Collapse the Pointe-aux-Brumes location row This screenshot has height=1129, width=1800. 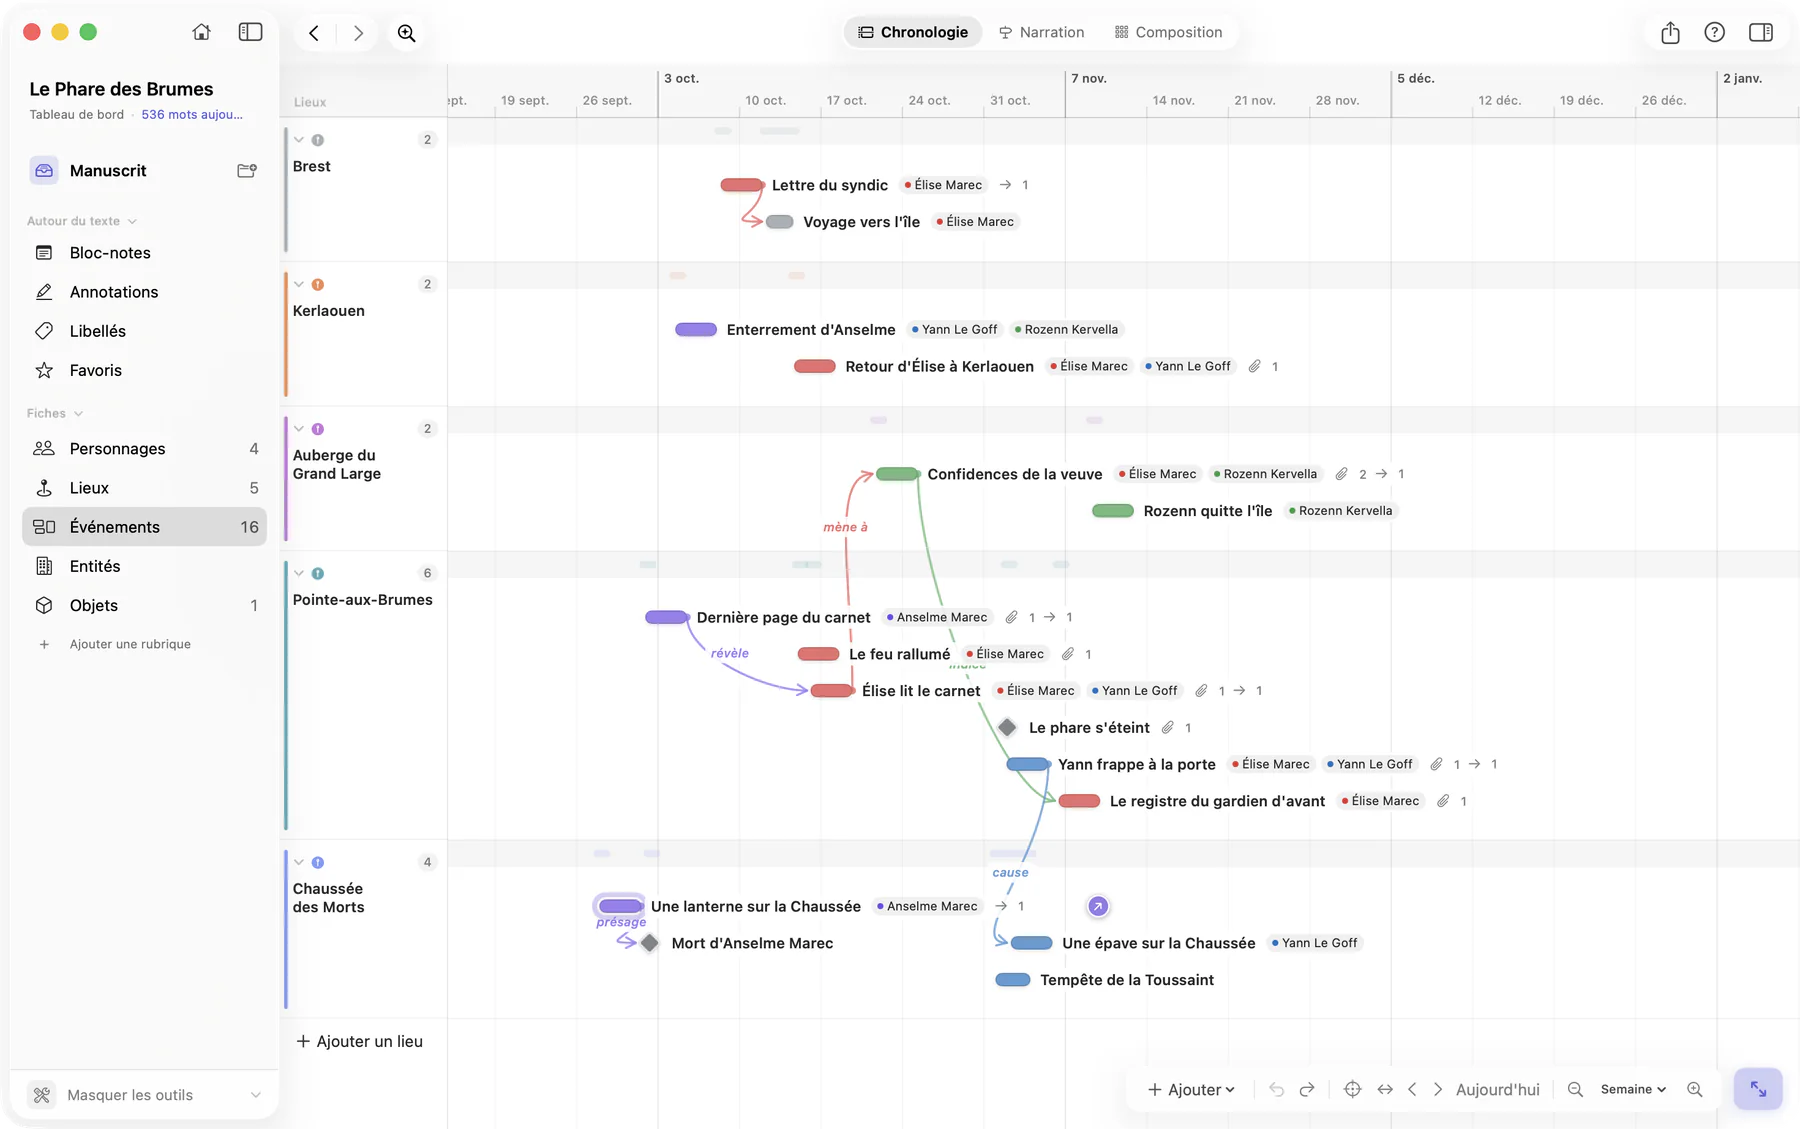click(299, 574)
